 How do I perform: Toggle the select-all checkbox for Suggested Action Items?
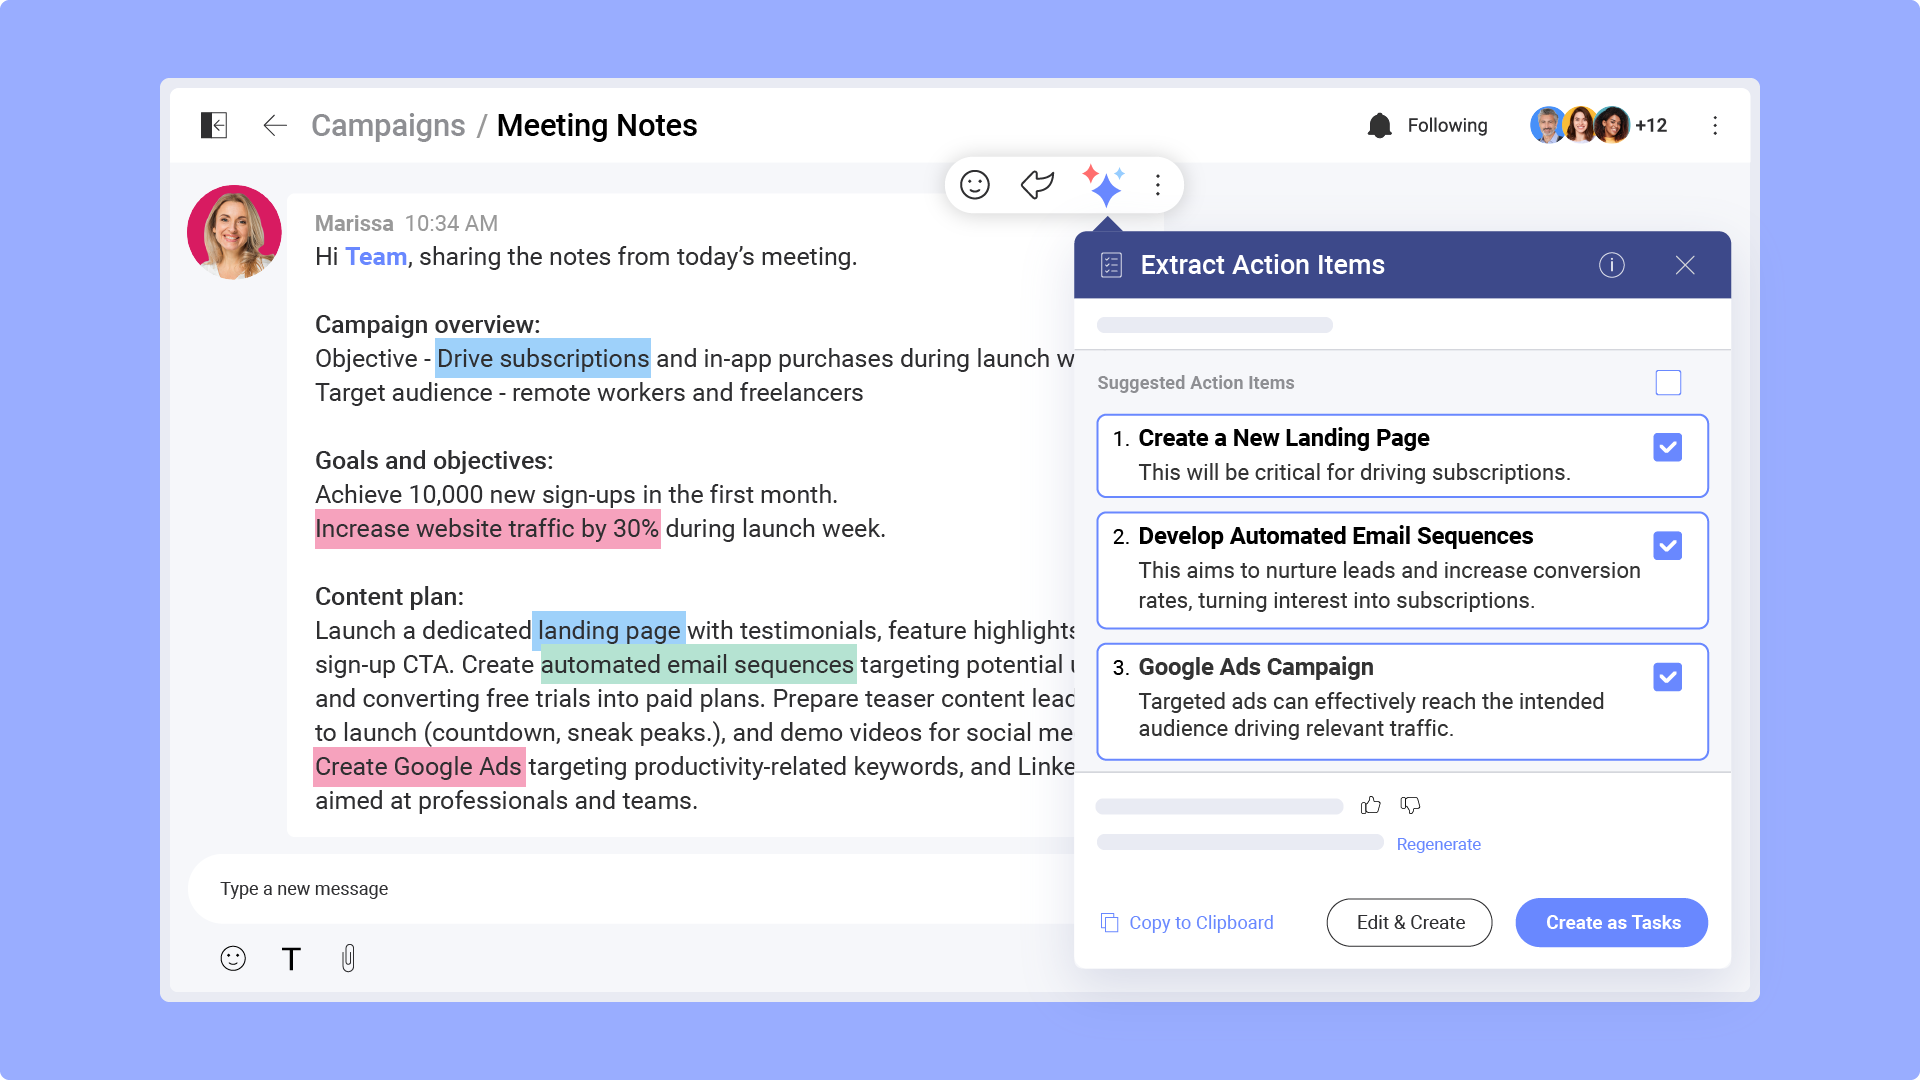[x=1668, y=382]
